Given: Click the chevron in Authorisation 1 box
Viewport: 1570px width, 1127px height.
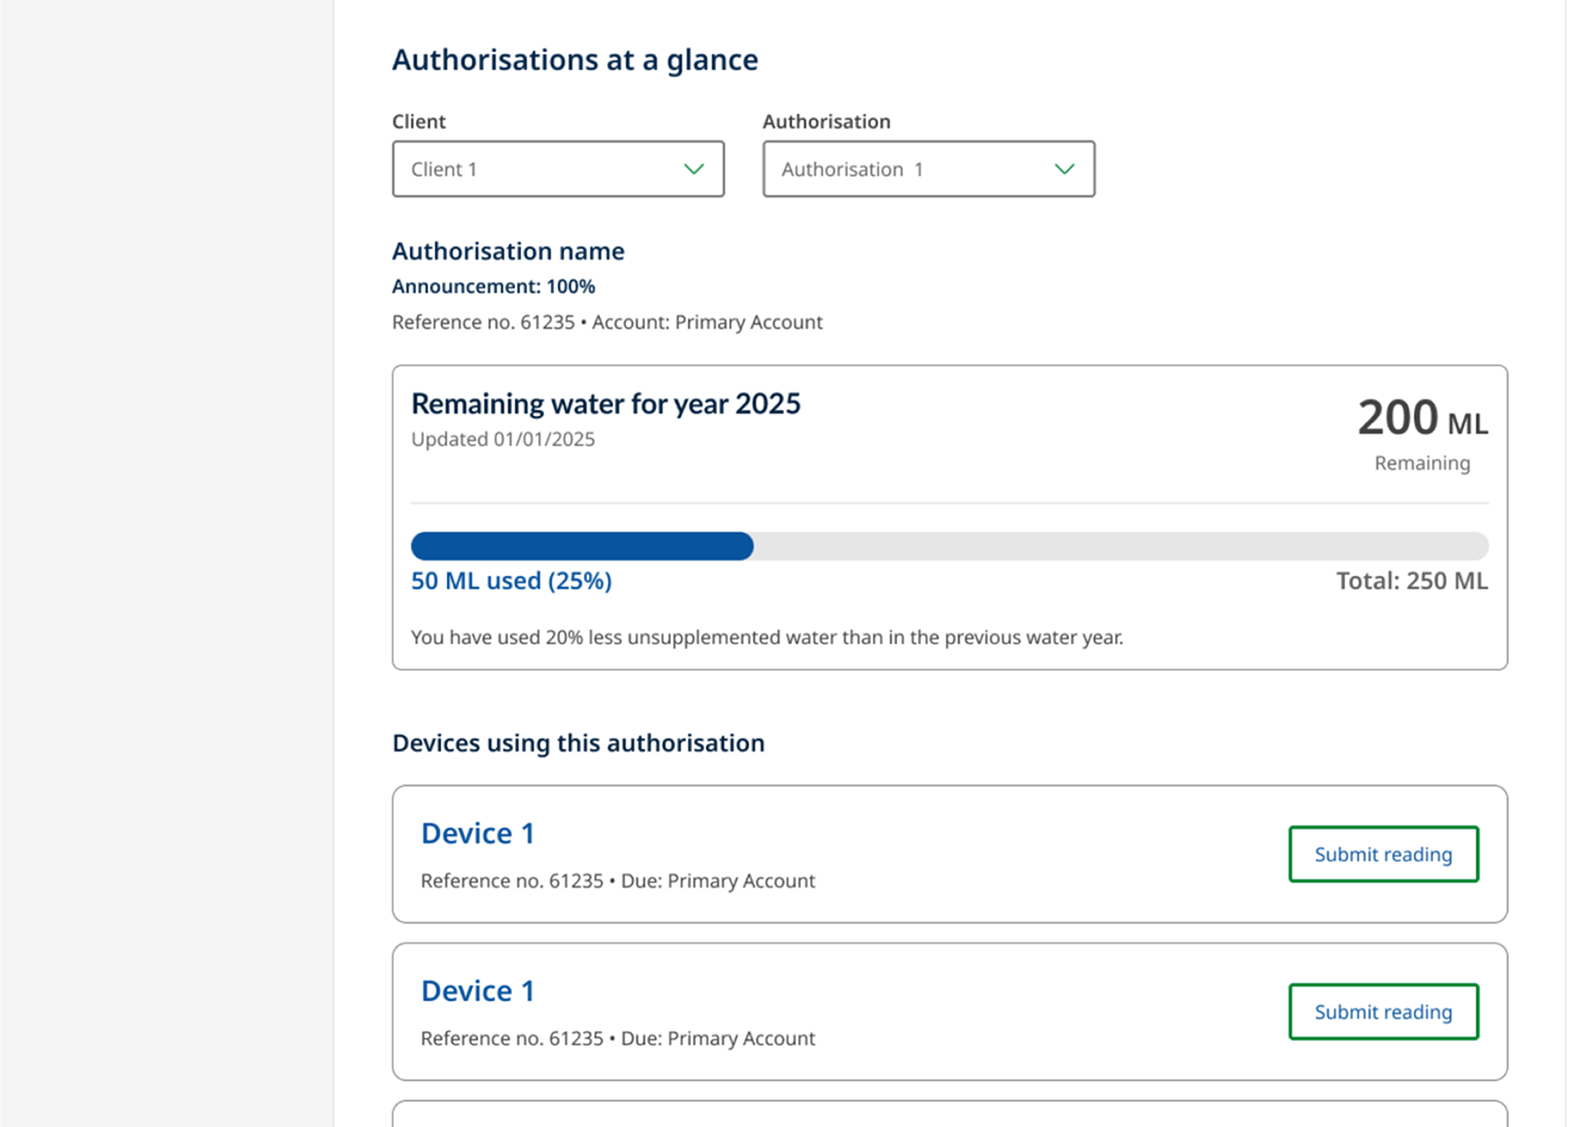Looking at the screenshot, I should click(1065, 169).
